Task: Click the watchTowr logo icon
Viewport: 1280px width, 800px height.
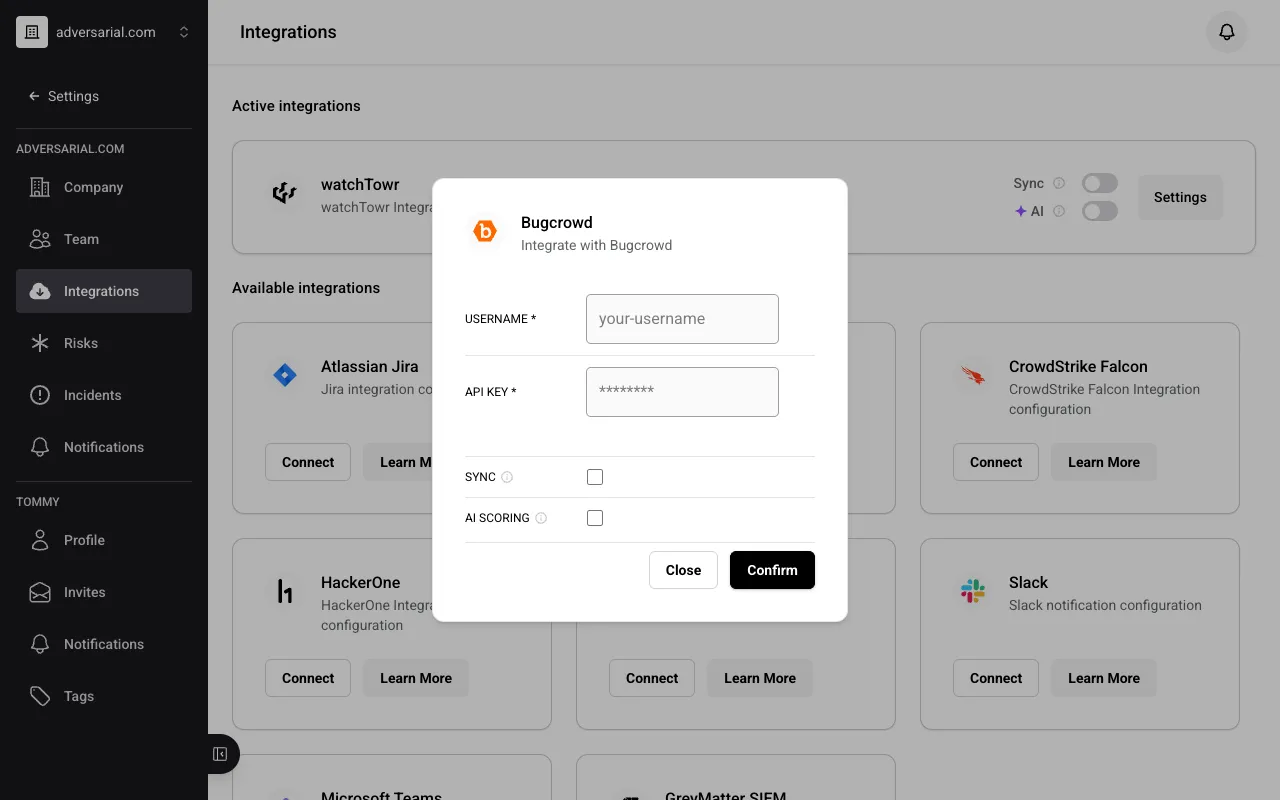Action: click(285, 193)
